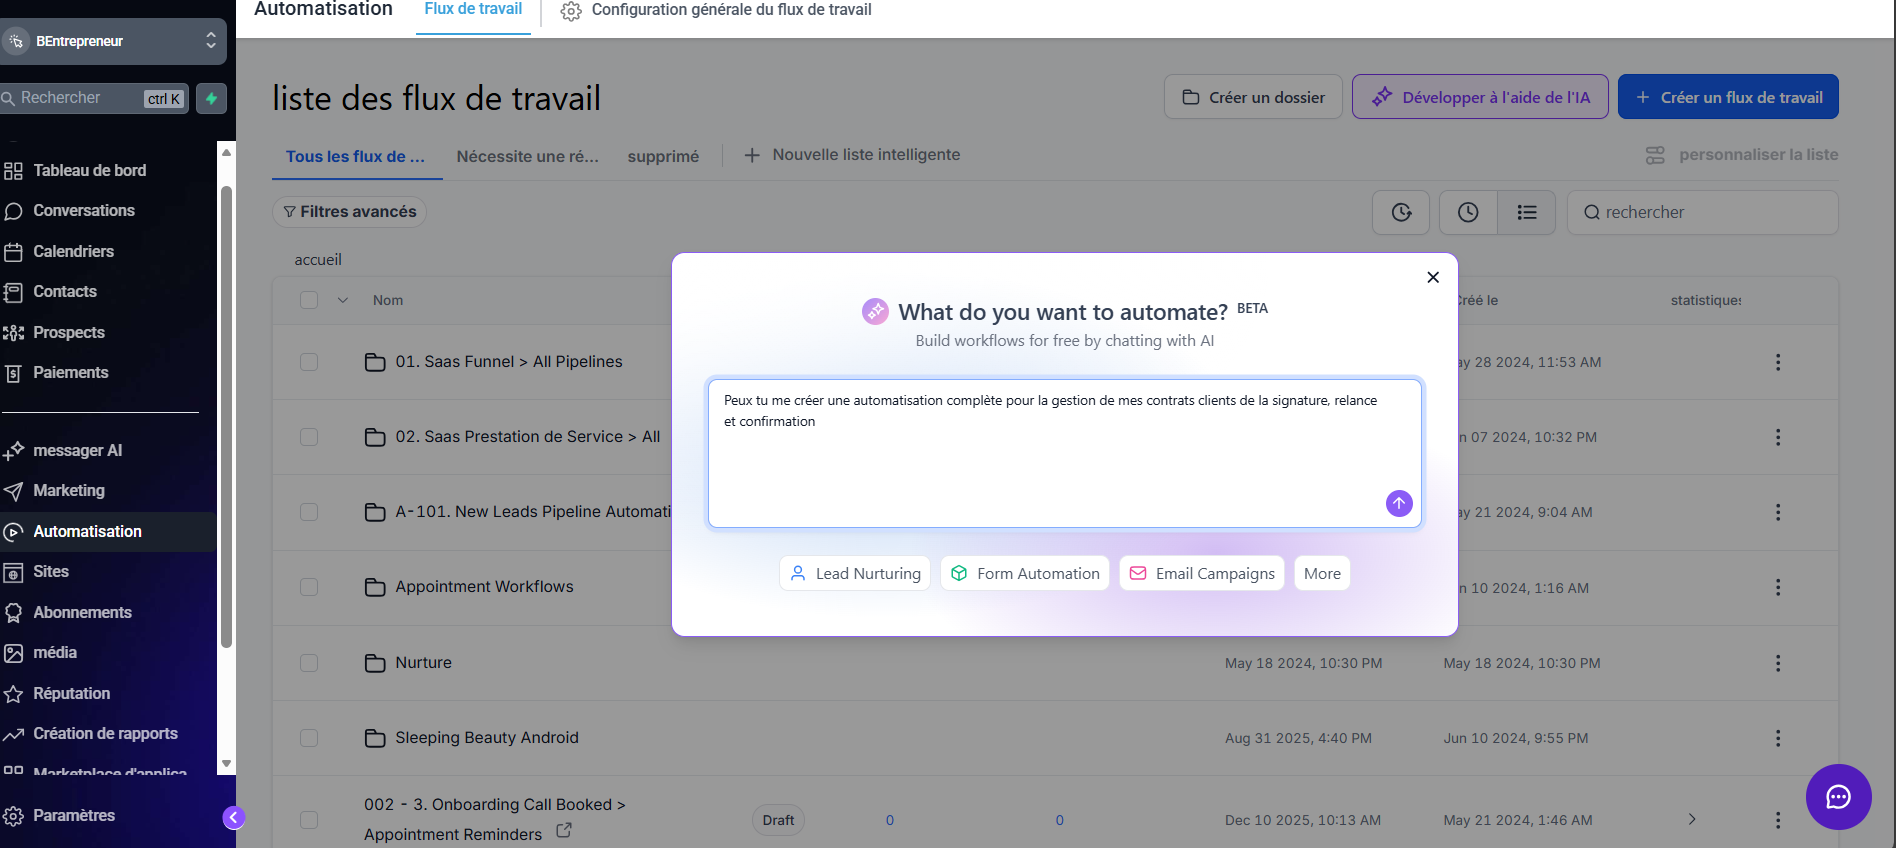Open Conversations in the sidebar
The width and height of the screenshot is (1896, 848).
pos(84,211)
